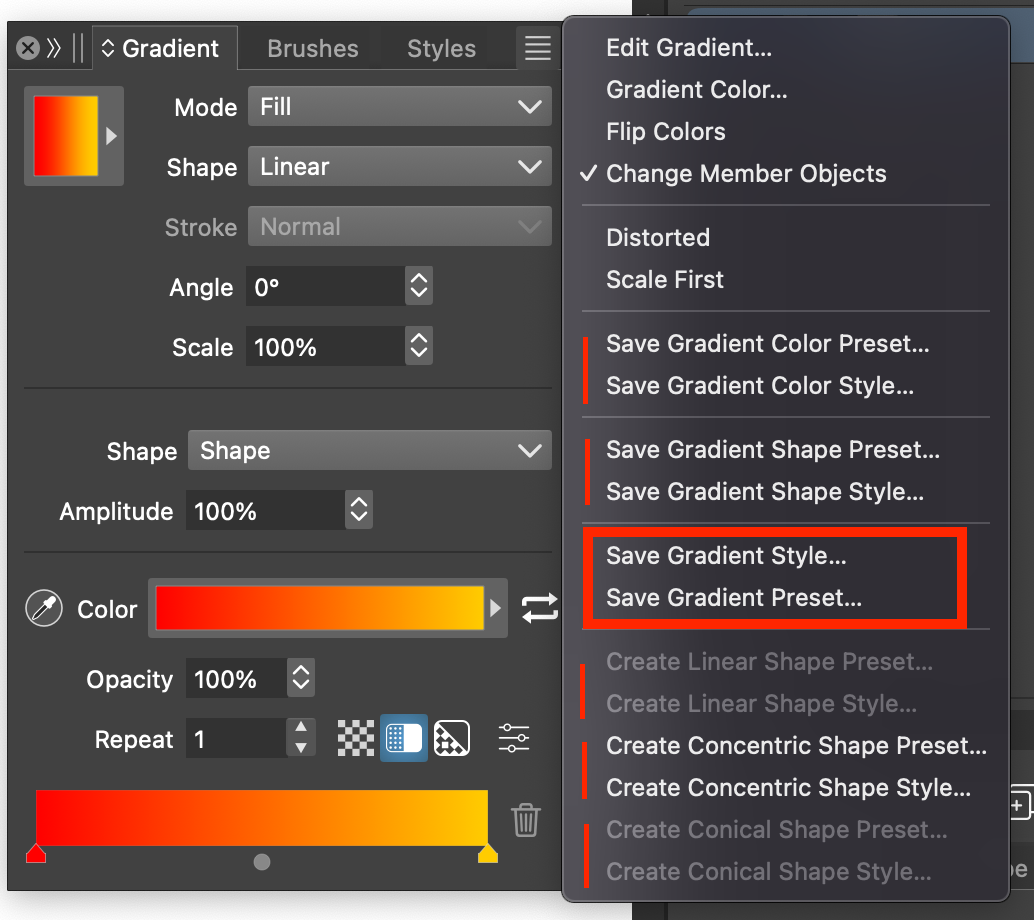Screen dimensions: 1034x920
Task: Click the swap gradient colors arrows icon
Action: (539, 608)
